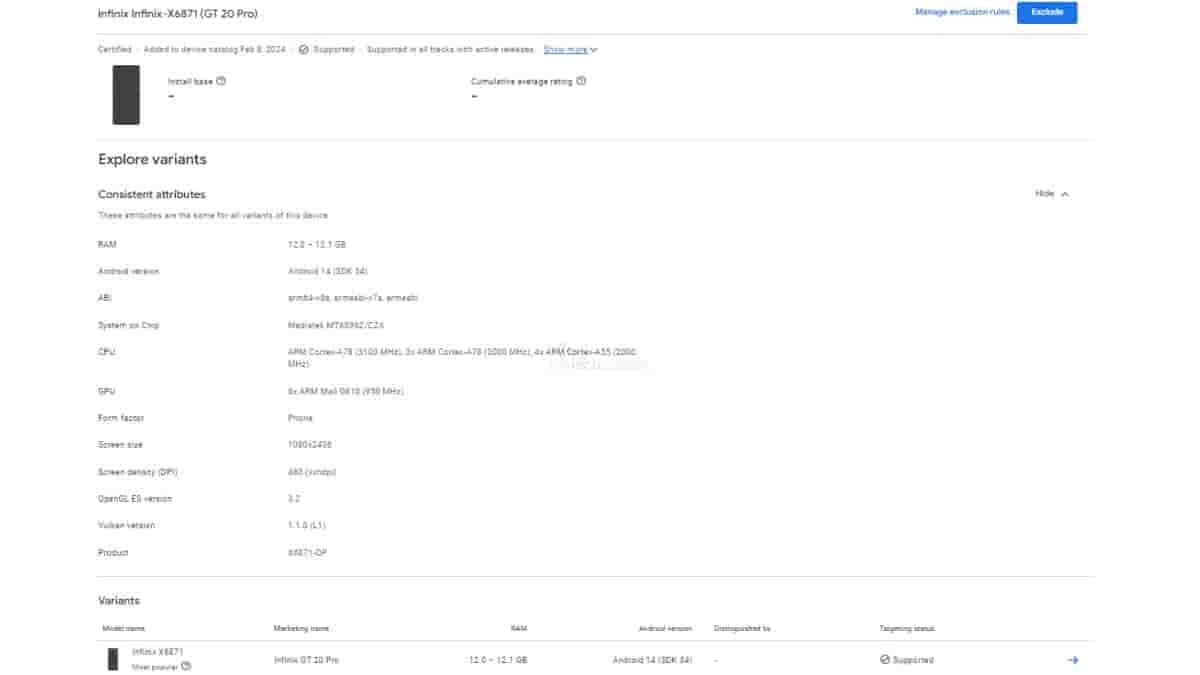The height and width of the screenshot is (675, 1200).
Task: Click the Targeting status column header
Action: pyautogui.click(x=907, y=628)
